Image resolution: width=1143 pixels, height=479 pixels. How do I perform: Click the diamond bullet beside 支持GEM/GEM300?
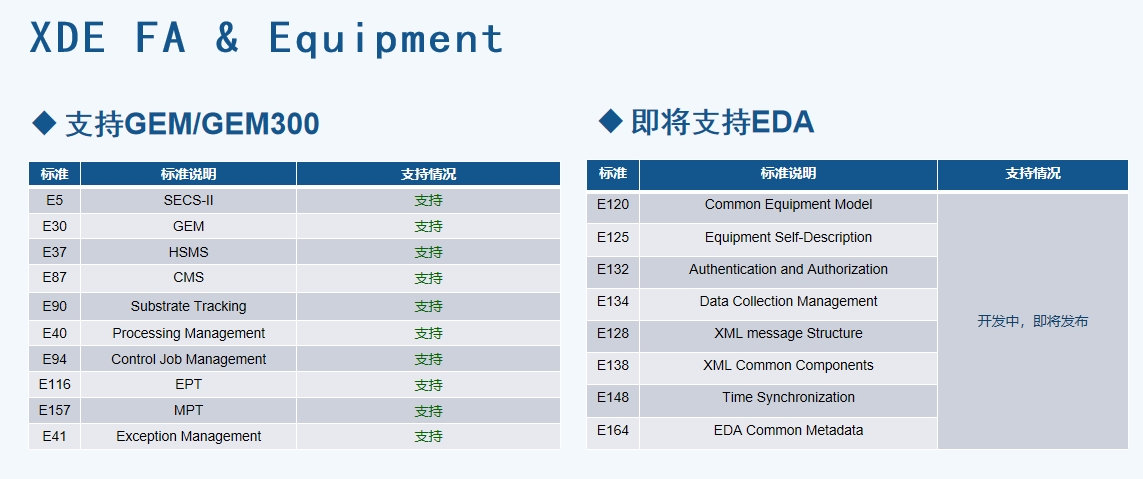(x=45, y=123)
